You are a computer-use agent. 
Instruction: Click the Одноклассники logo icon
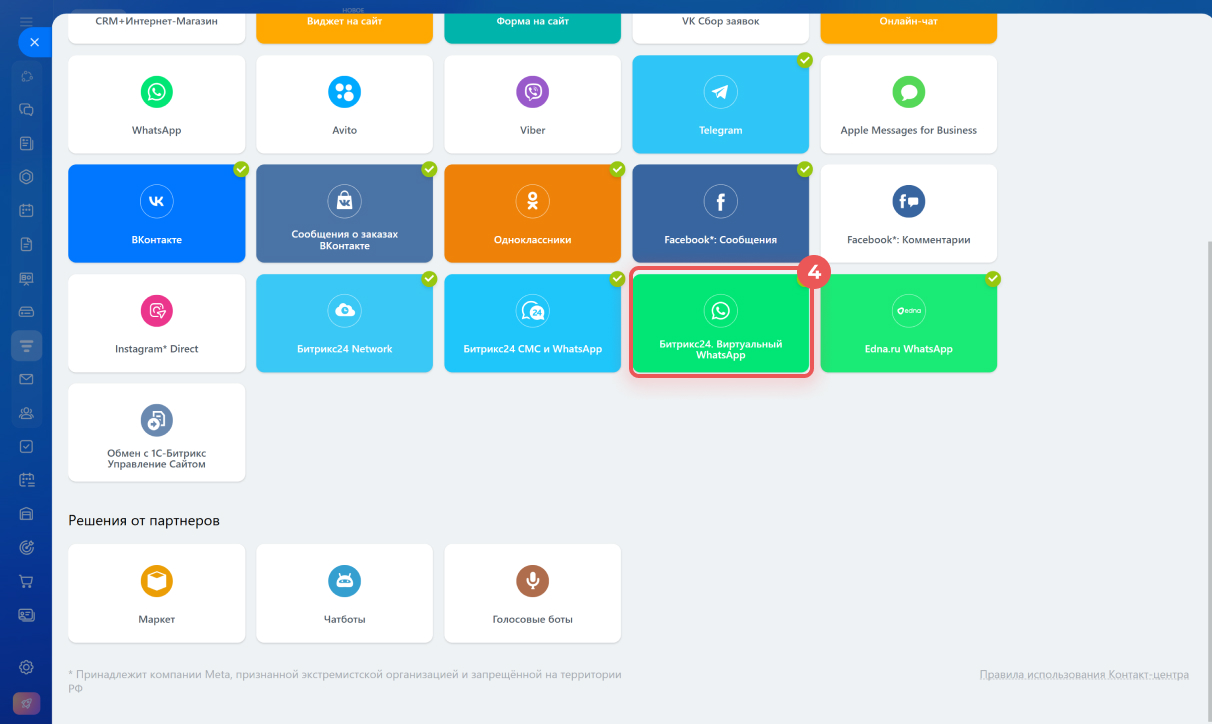tap(533, 201)
